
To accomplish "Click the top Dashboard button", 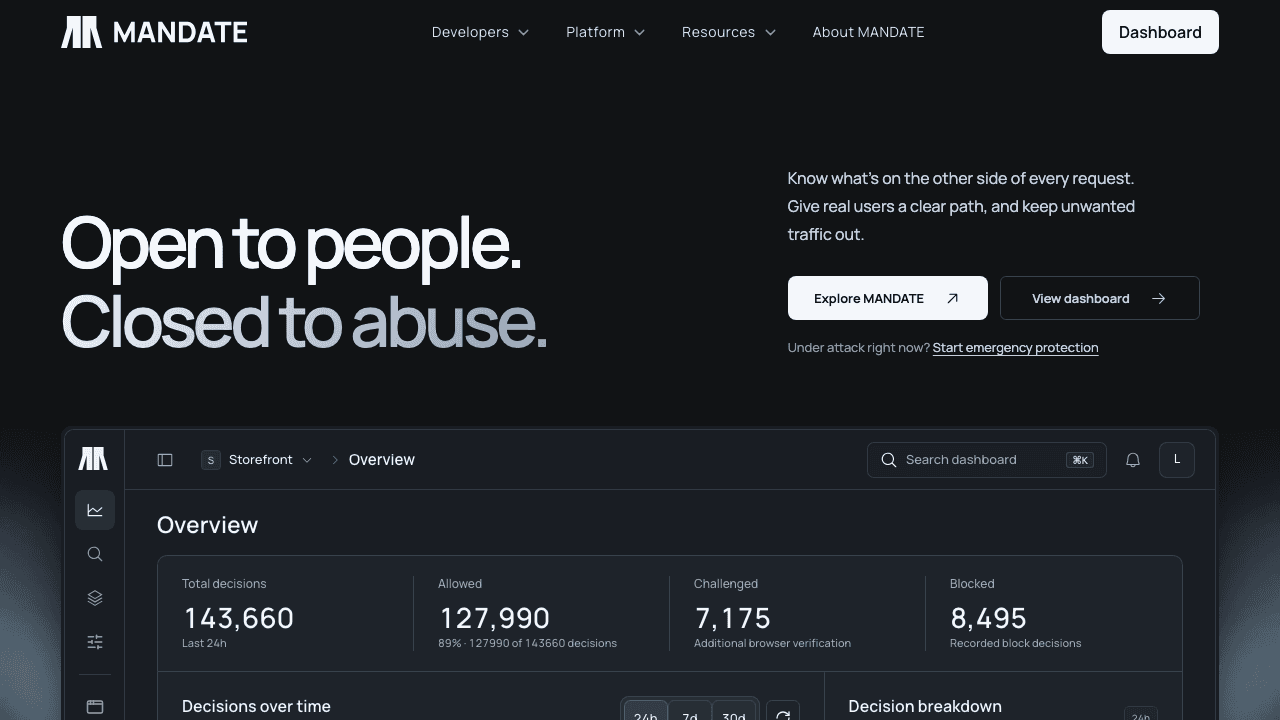I will tap(1160, 32).
